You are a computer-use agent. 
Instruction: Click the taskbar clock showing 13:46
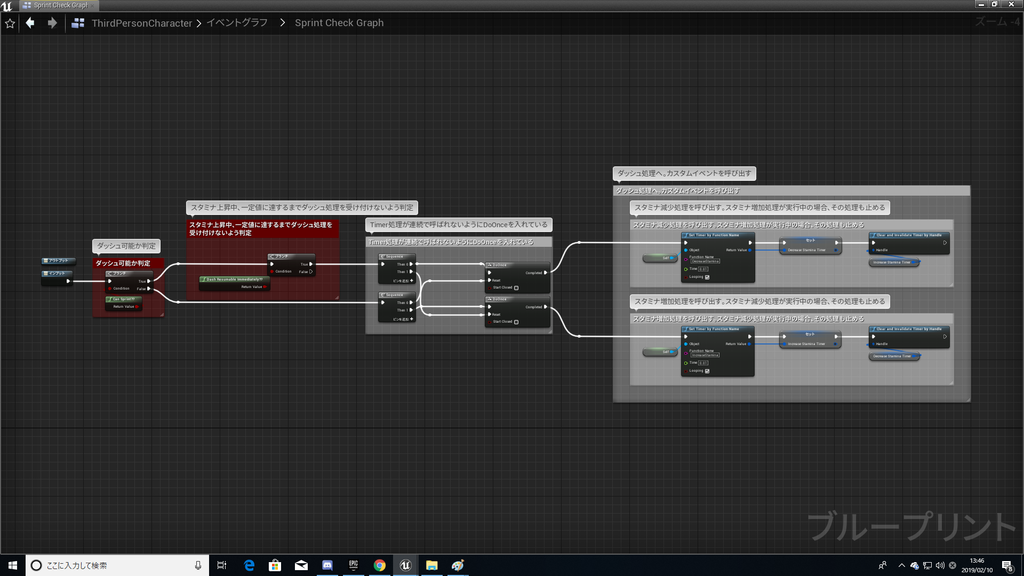coord(978,566)
